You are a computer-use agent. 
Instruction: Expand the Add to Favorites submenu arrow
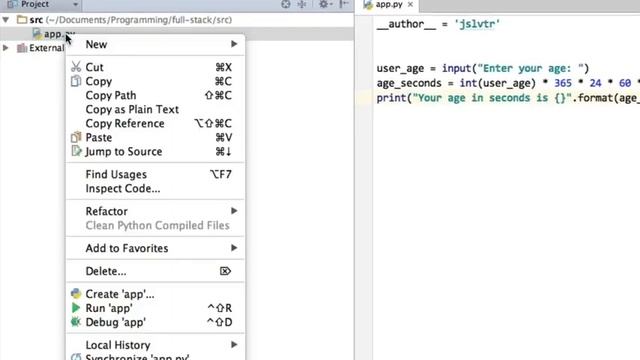click(234, 248)
